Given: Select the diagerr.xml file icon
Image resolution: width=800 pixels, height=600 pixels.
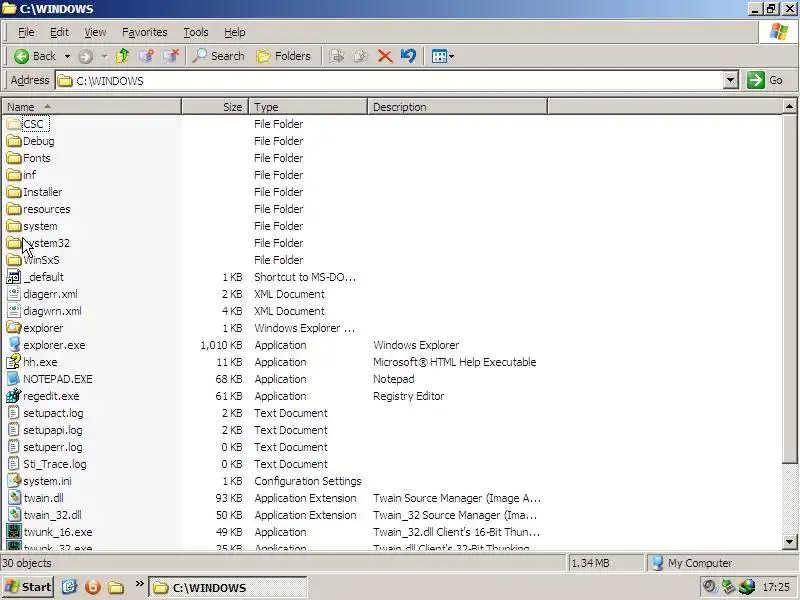Looking at the screenshot, I should 14,294.
